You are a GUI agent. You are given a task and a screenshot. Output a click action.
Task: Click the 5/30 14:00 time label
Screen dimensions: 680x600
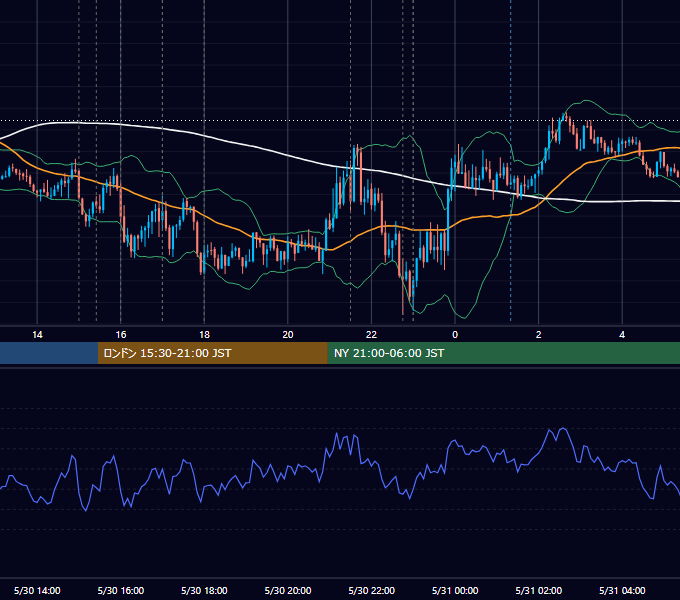click(x=37, y=590)
